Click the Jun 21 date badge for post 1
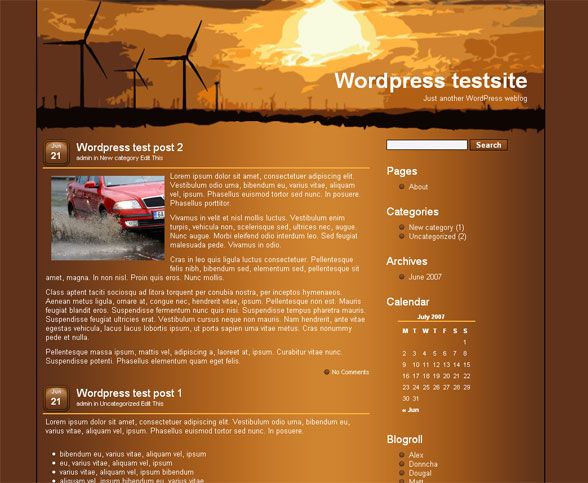588x483 pixels. click(x=56, y=398)
